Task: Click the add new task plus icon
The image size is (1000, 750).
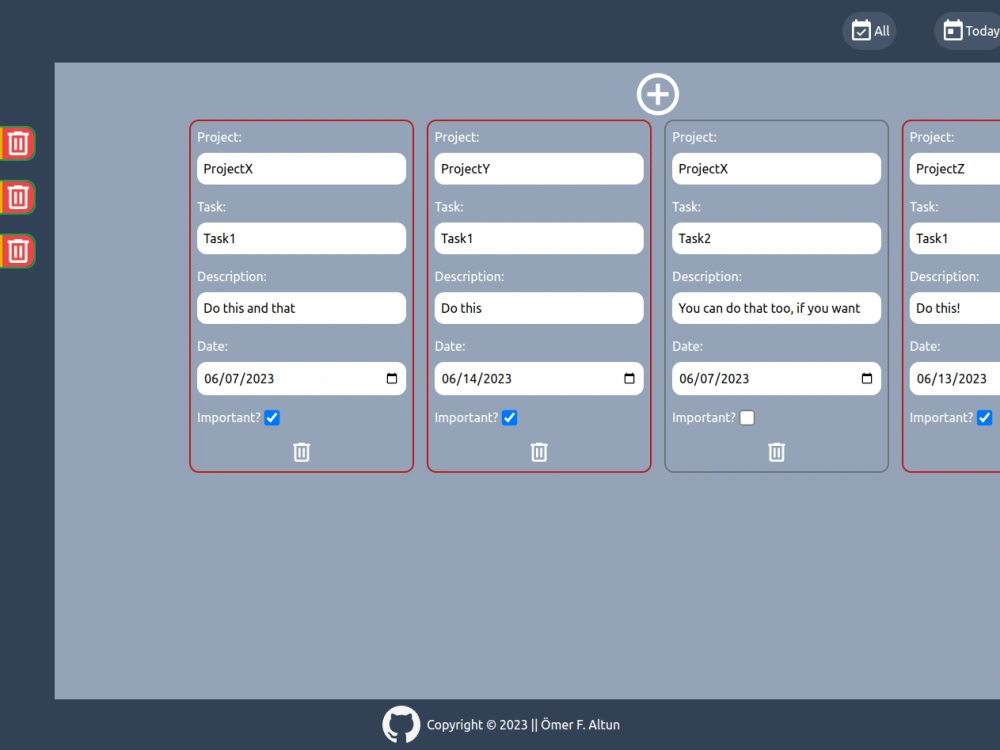Action: coord(658,94)
